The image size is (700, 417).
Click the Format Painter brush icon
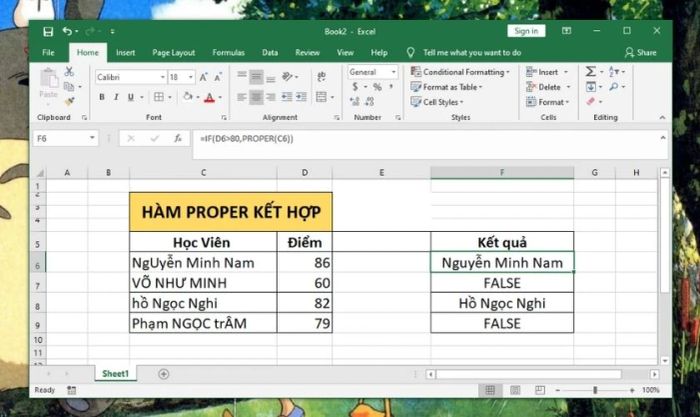point(69,101)
